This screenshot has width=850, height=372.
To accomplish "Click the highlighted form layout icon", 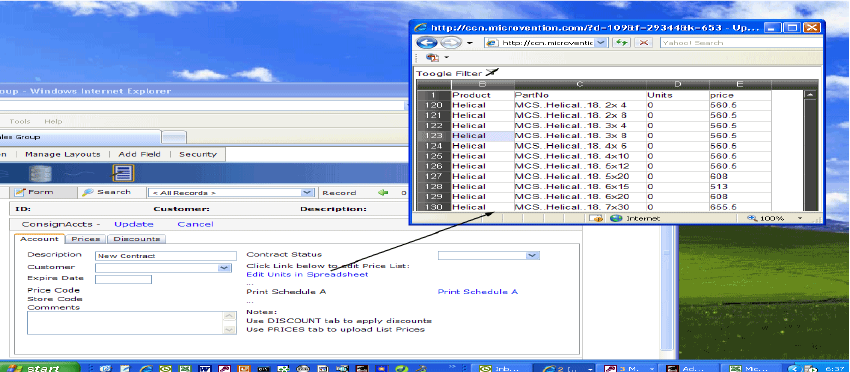I will point(123,173).
